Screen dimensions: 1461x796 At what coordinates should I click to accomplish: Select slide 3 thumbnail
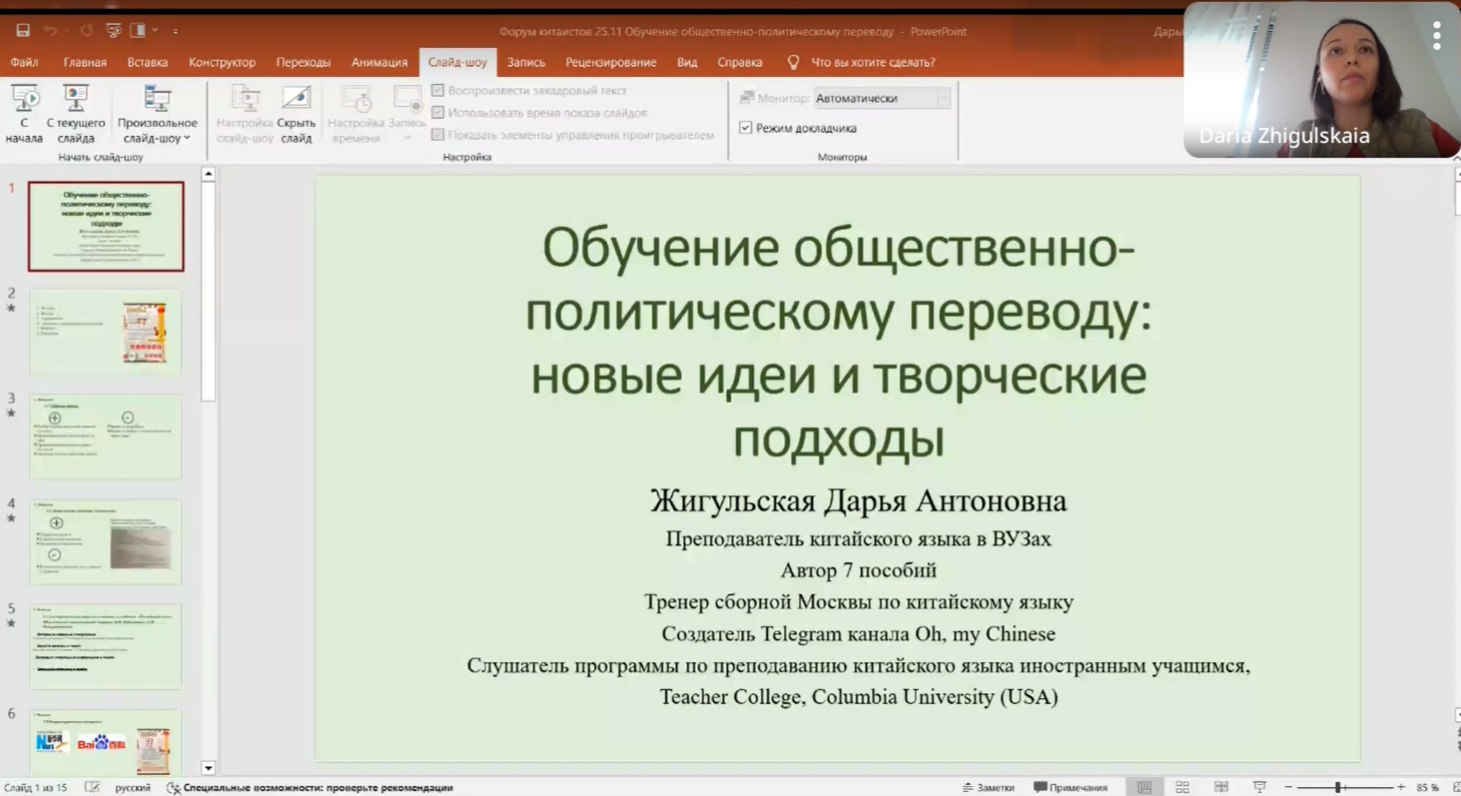106,437
